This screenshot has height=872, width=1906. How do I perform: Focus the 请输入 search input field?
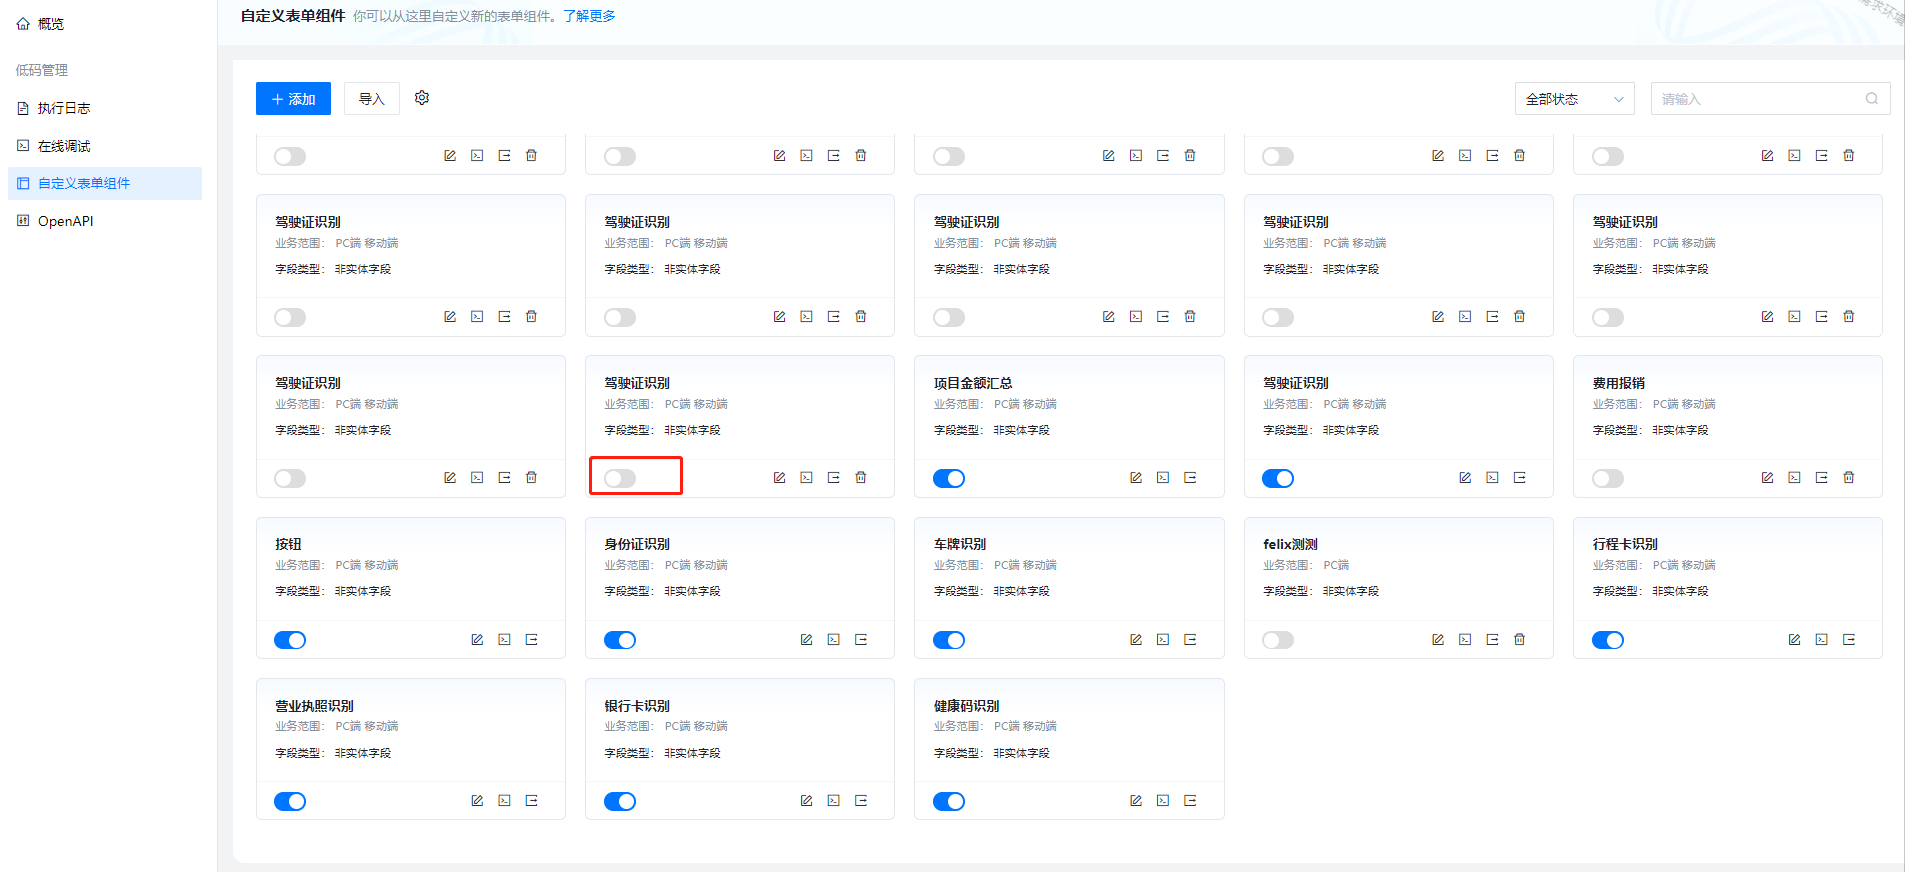1758,99
